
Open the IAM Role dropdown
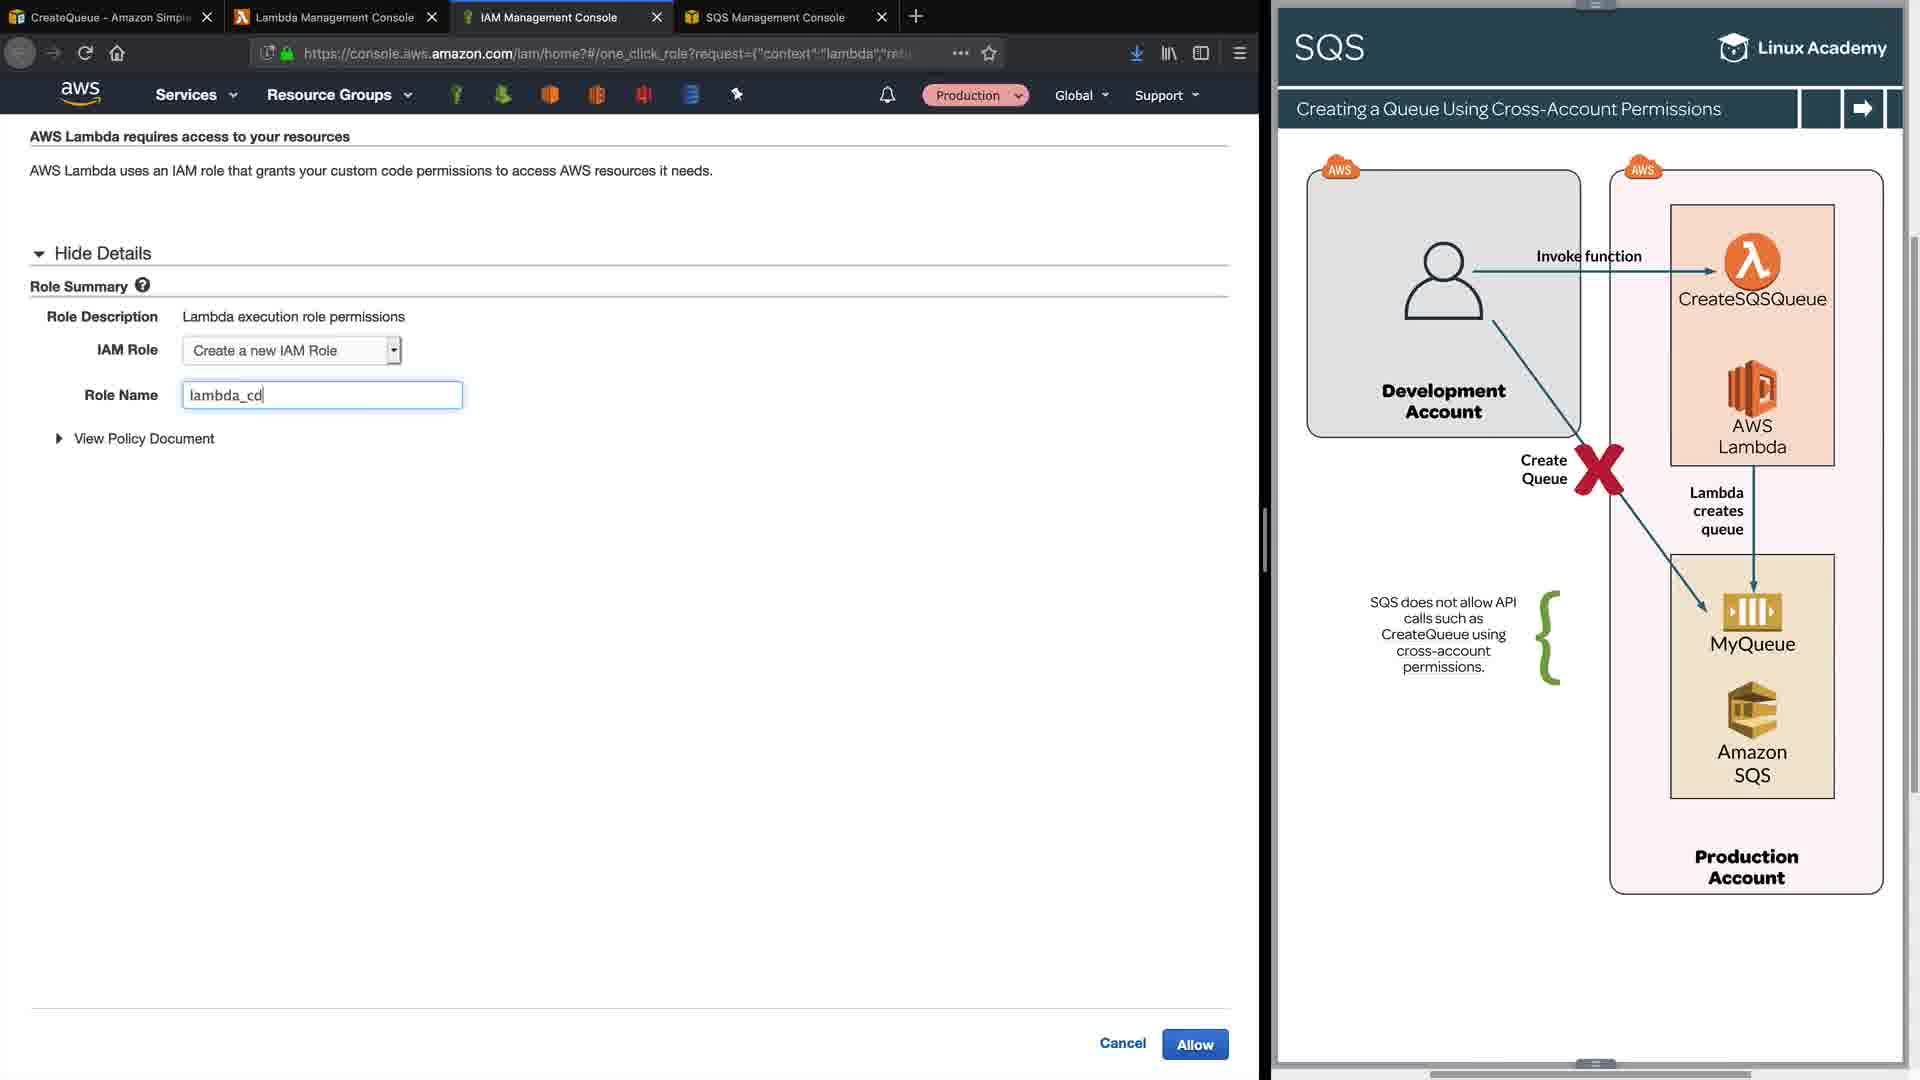click(292, 350)
